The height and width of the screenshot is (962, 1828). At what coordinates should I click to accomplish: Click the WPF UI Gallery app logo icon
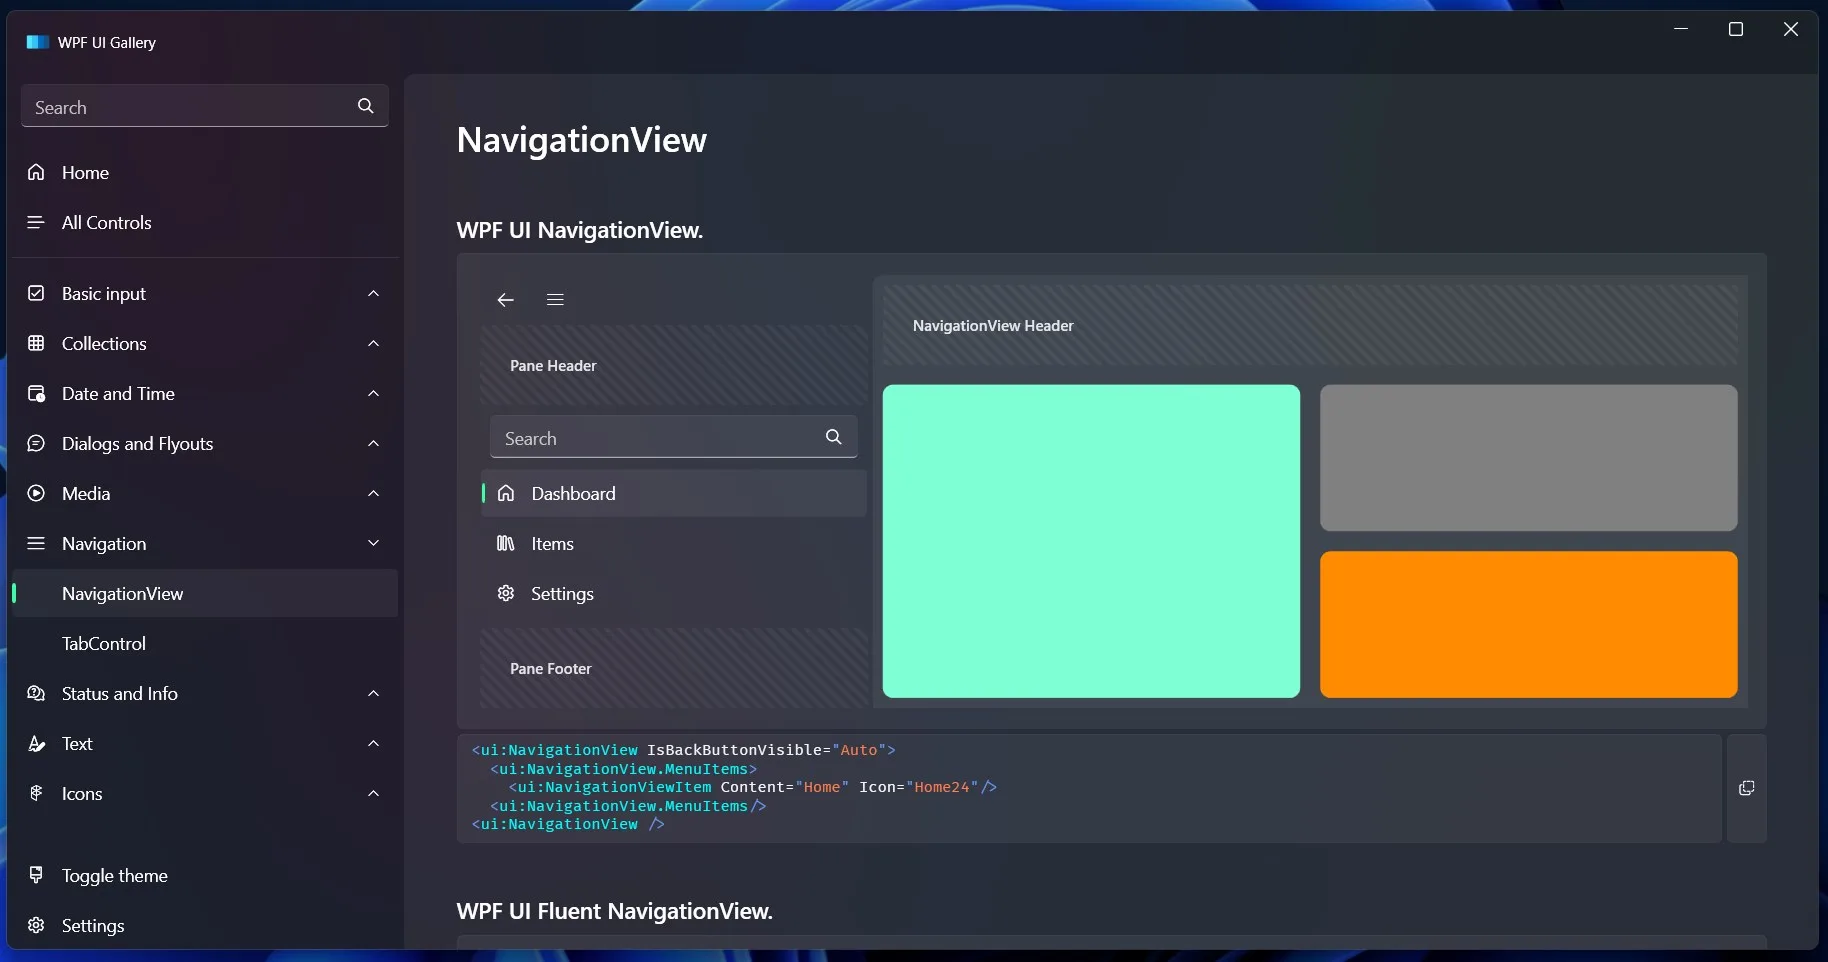[x=37, y=42]
